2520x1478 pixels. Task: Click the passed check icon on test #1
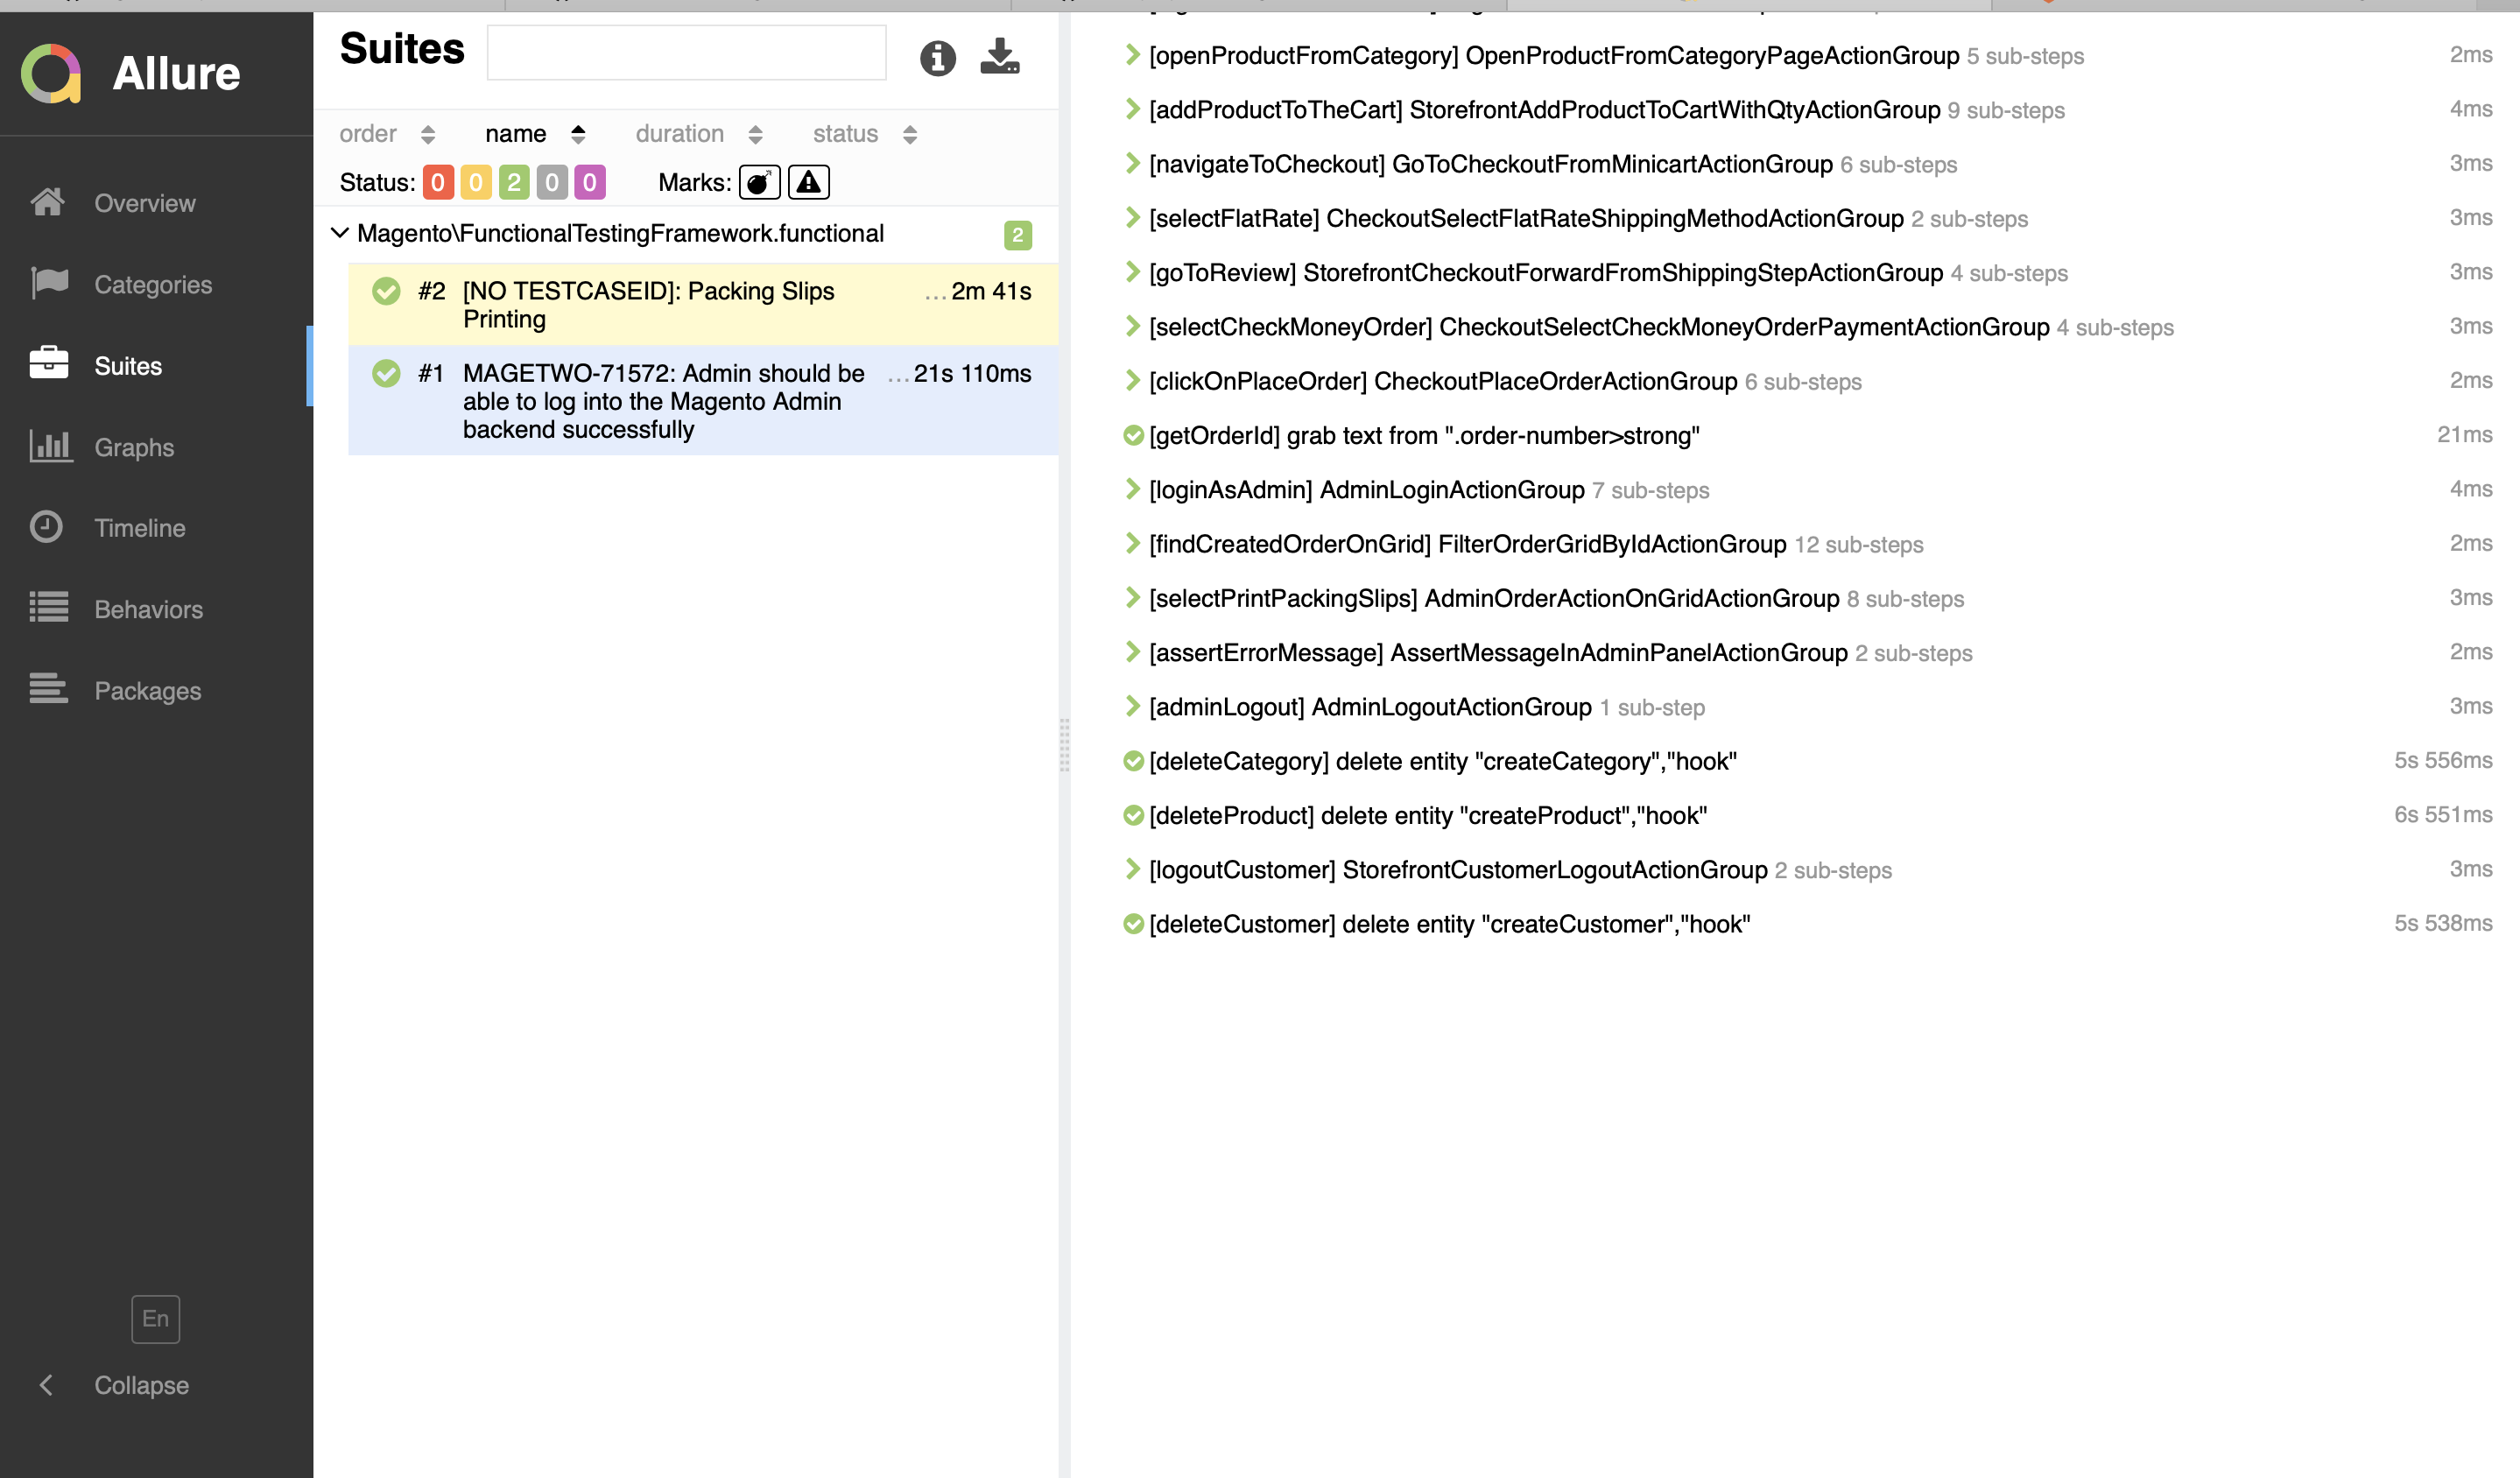click(x=386, y=373)
